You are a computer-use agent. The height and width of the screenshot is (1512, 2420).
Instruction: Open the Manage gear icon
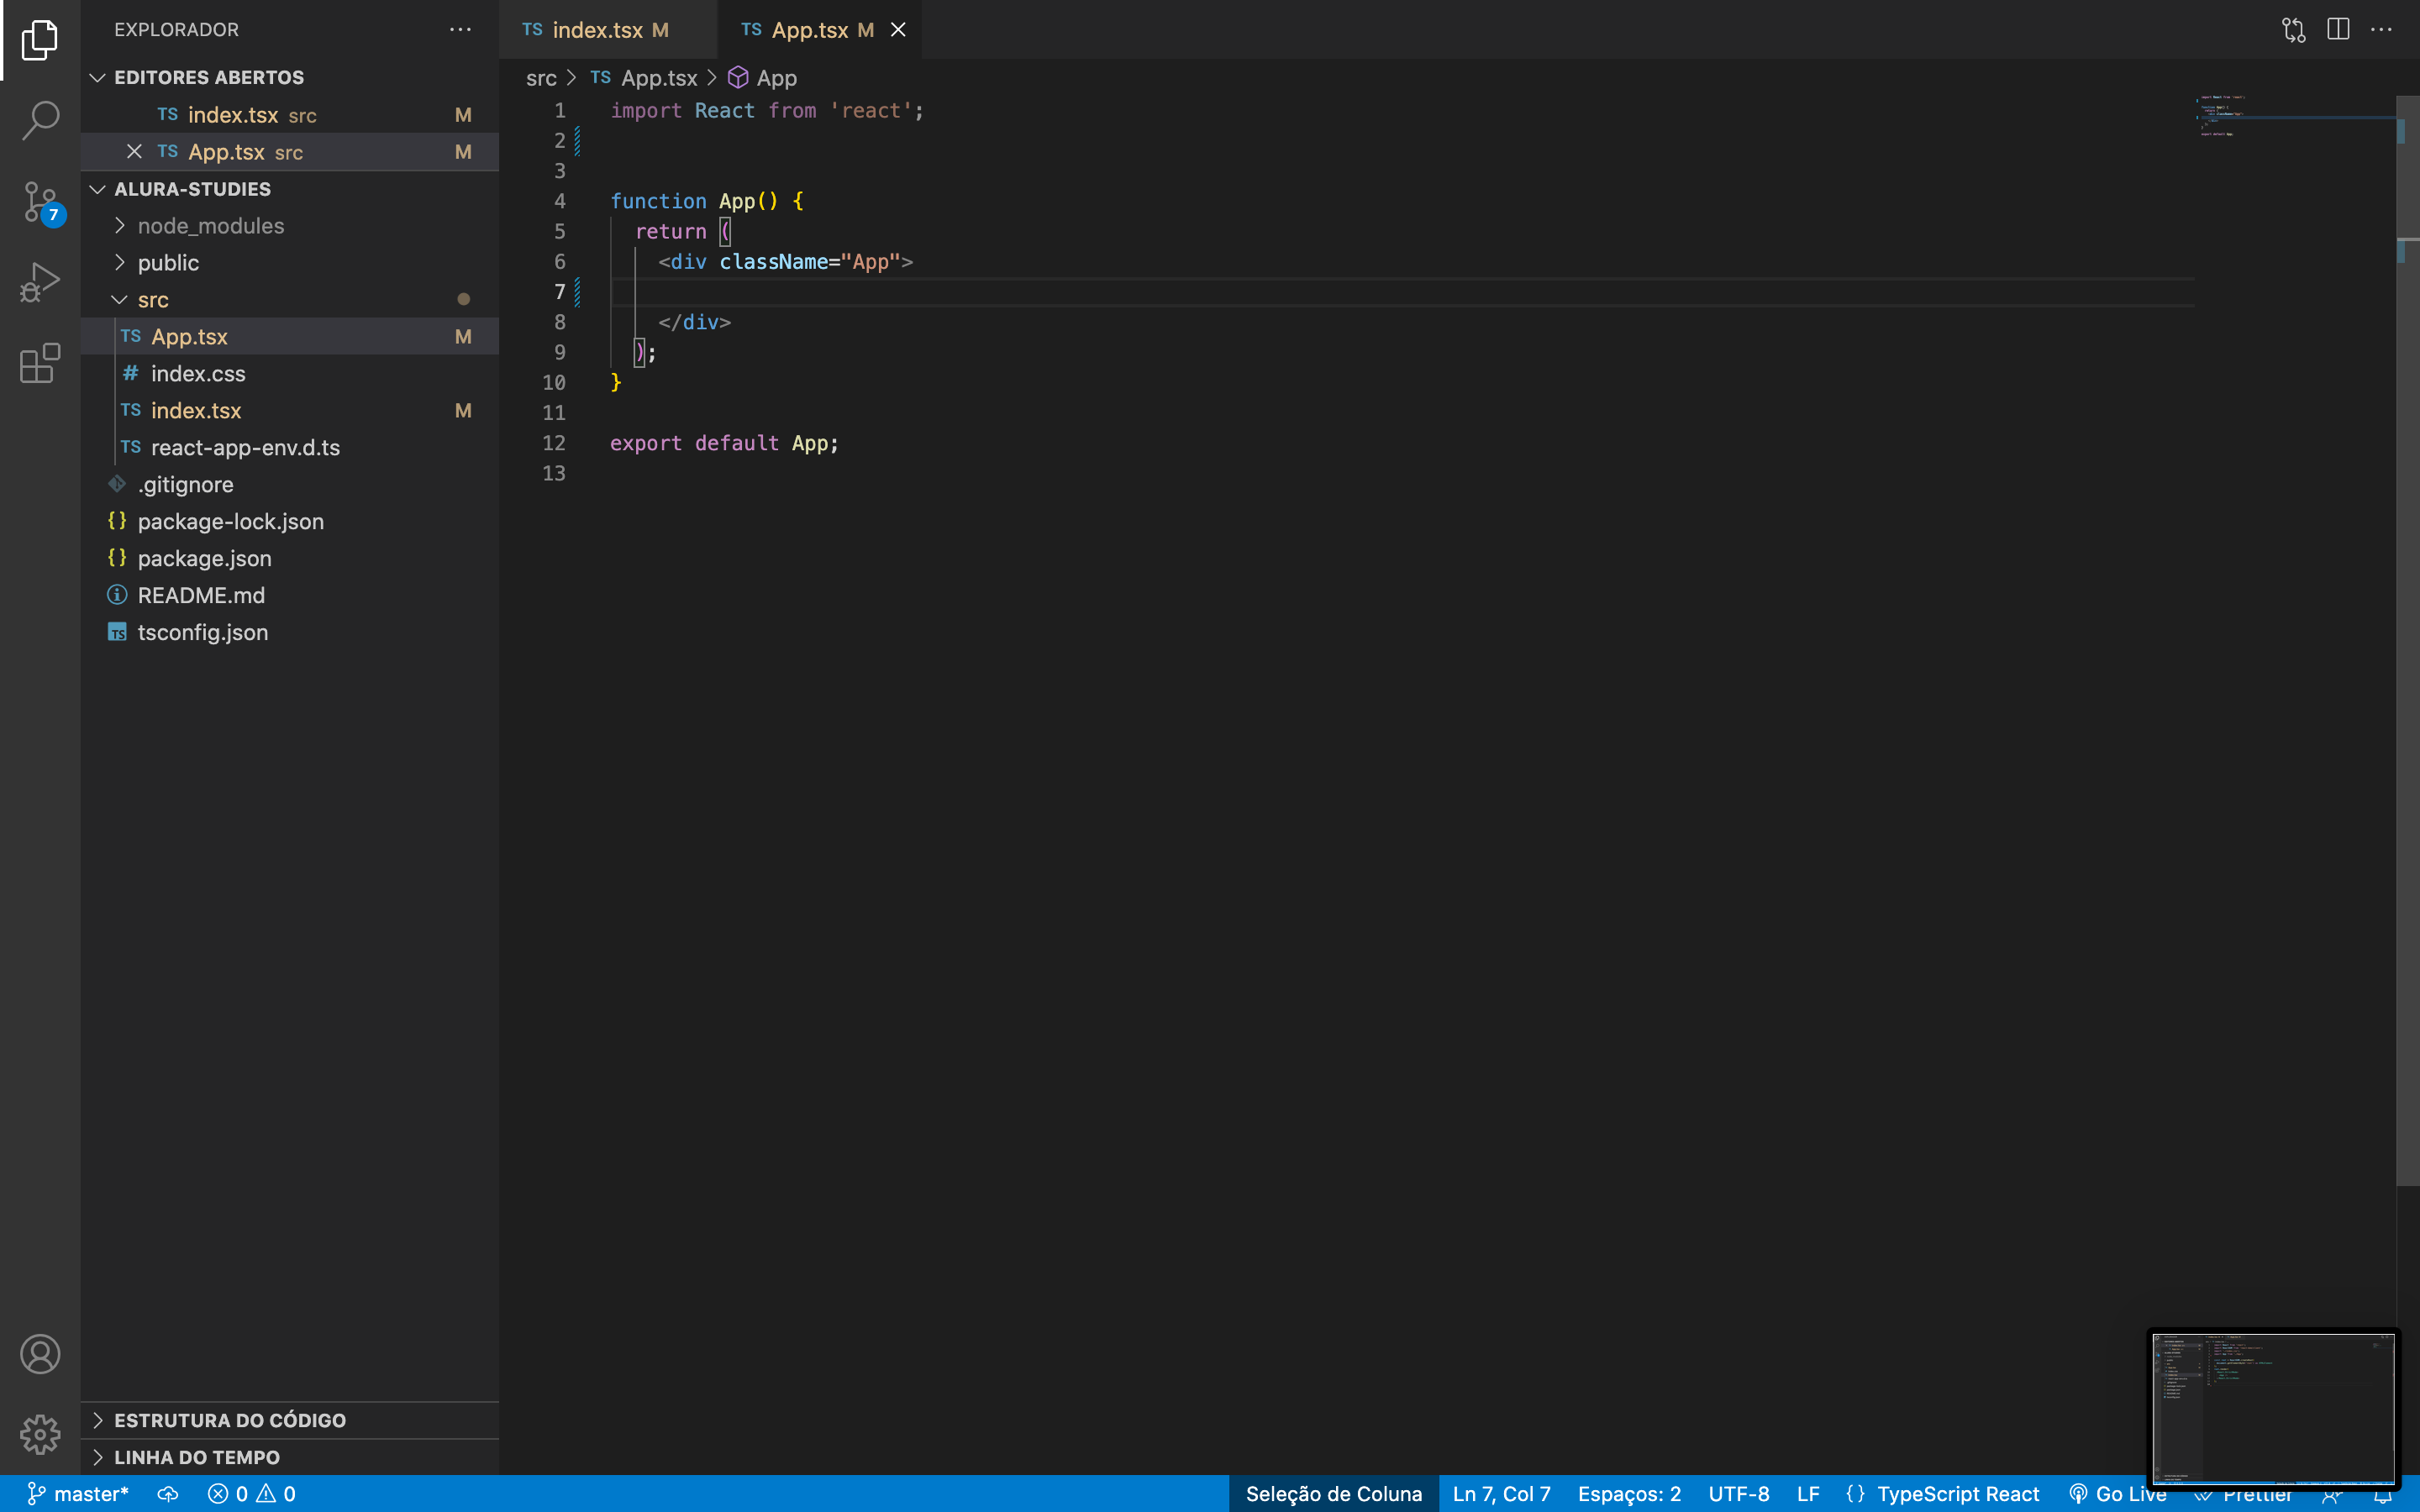(40, 1434)
